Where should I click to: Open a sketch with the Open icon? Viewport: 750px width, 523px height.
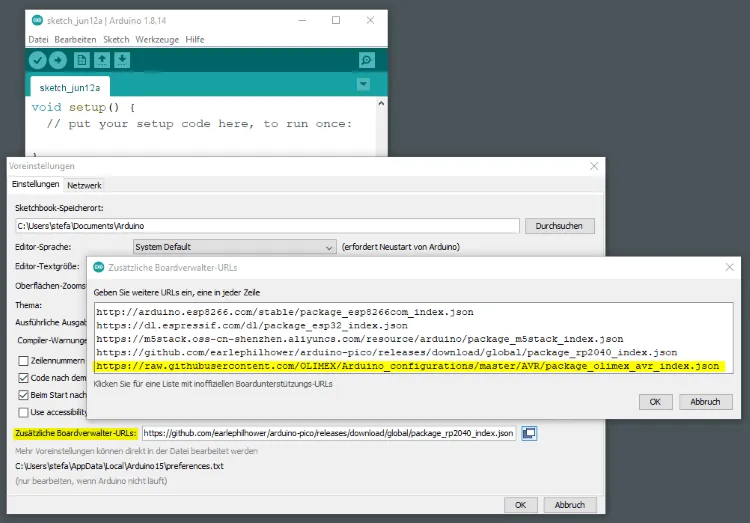point(102,60)
